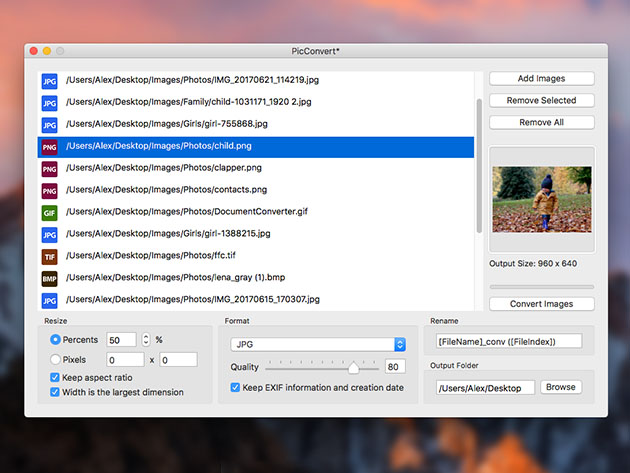Select the highlighted child.png path
Screen dimensions: 630x473
(159, 146)
